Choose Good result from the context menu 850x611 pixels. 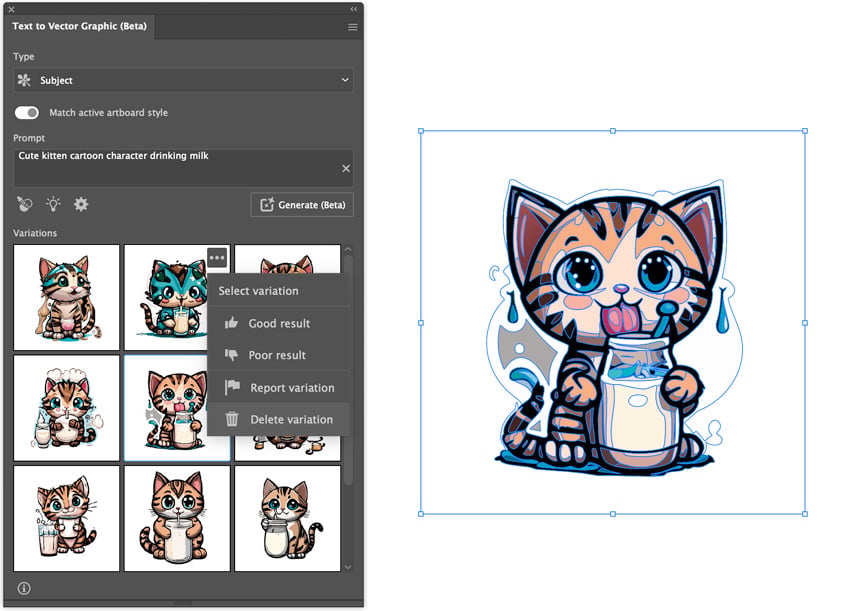(278, 323)
